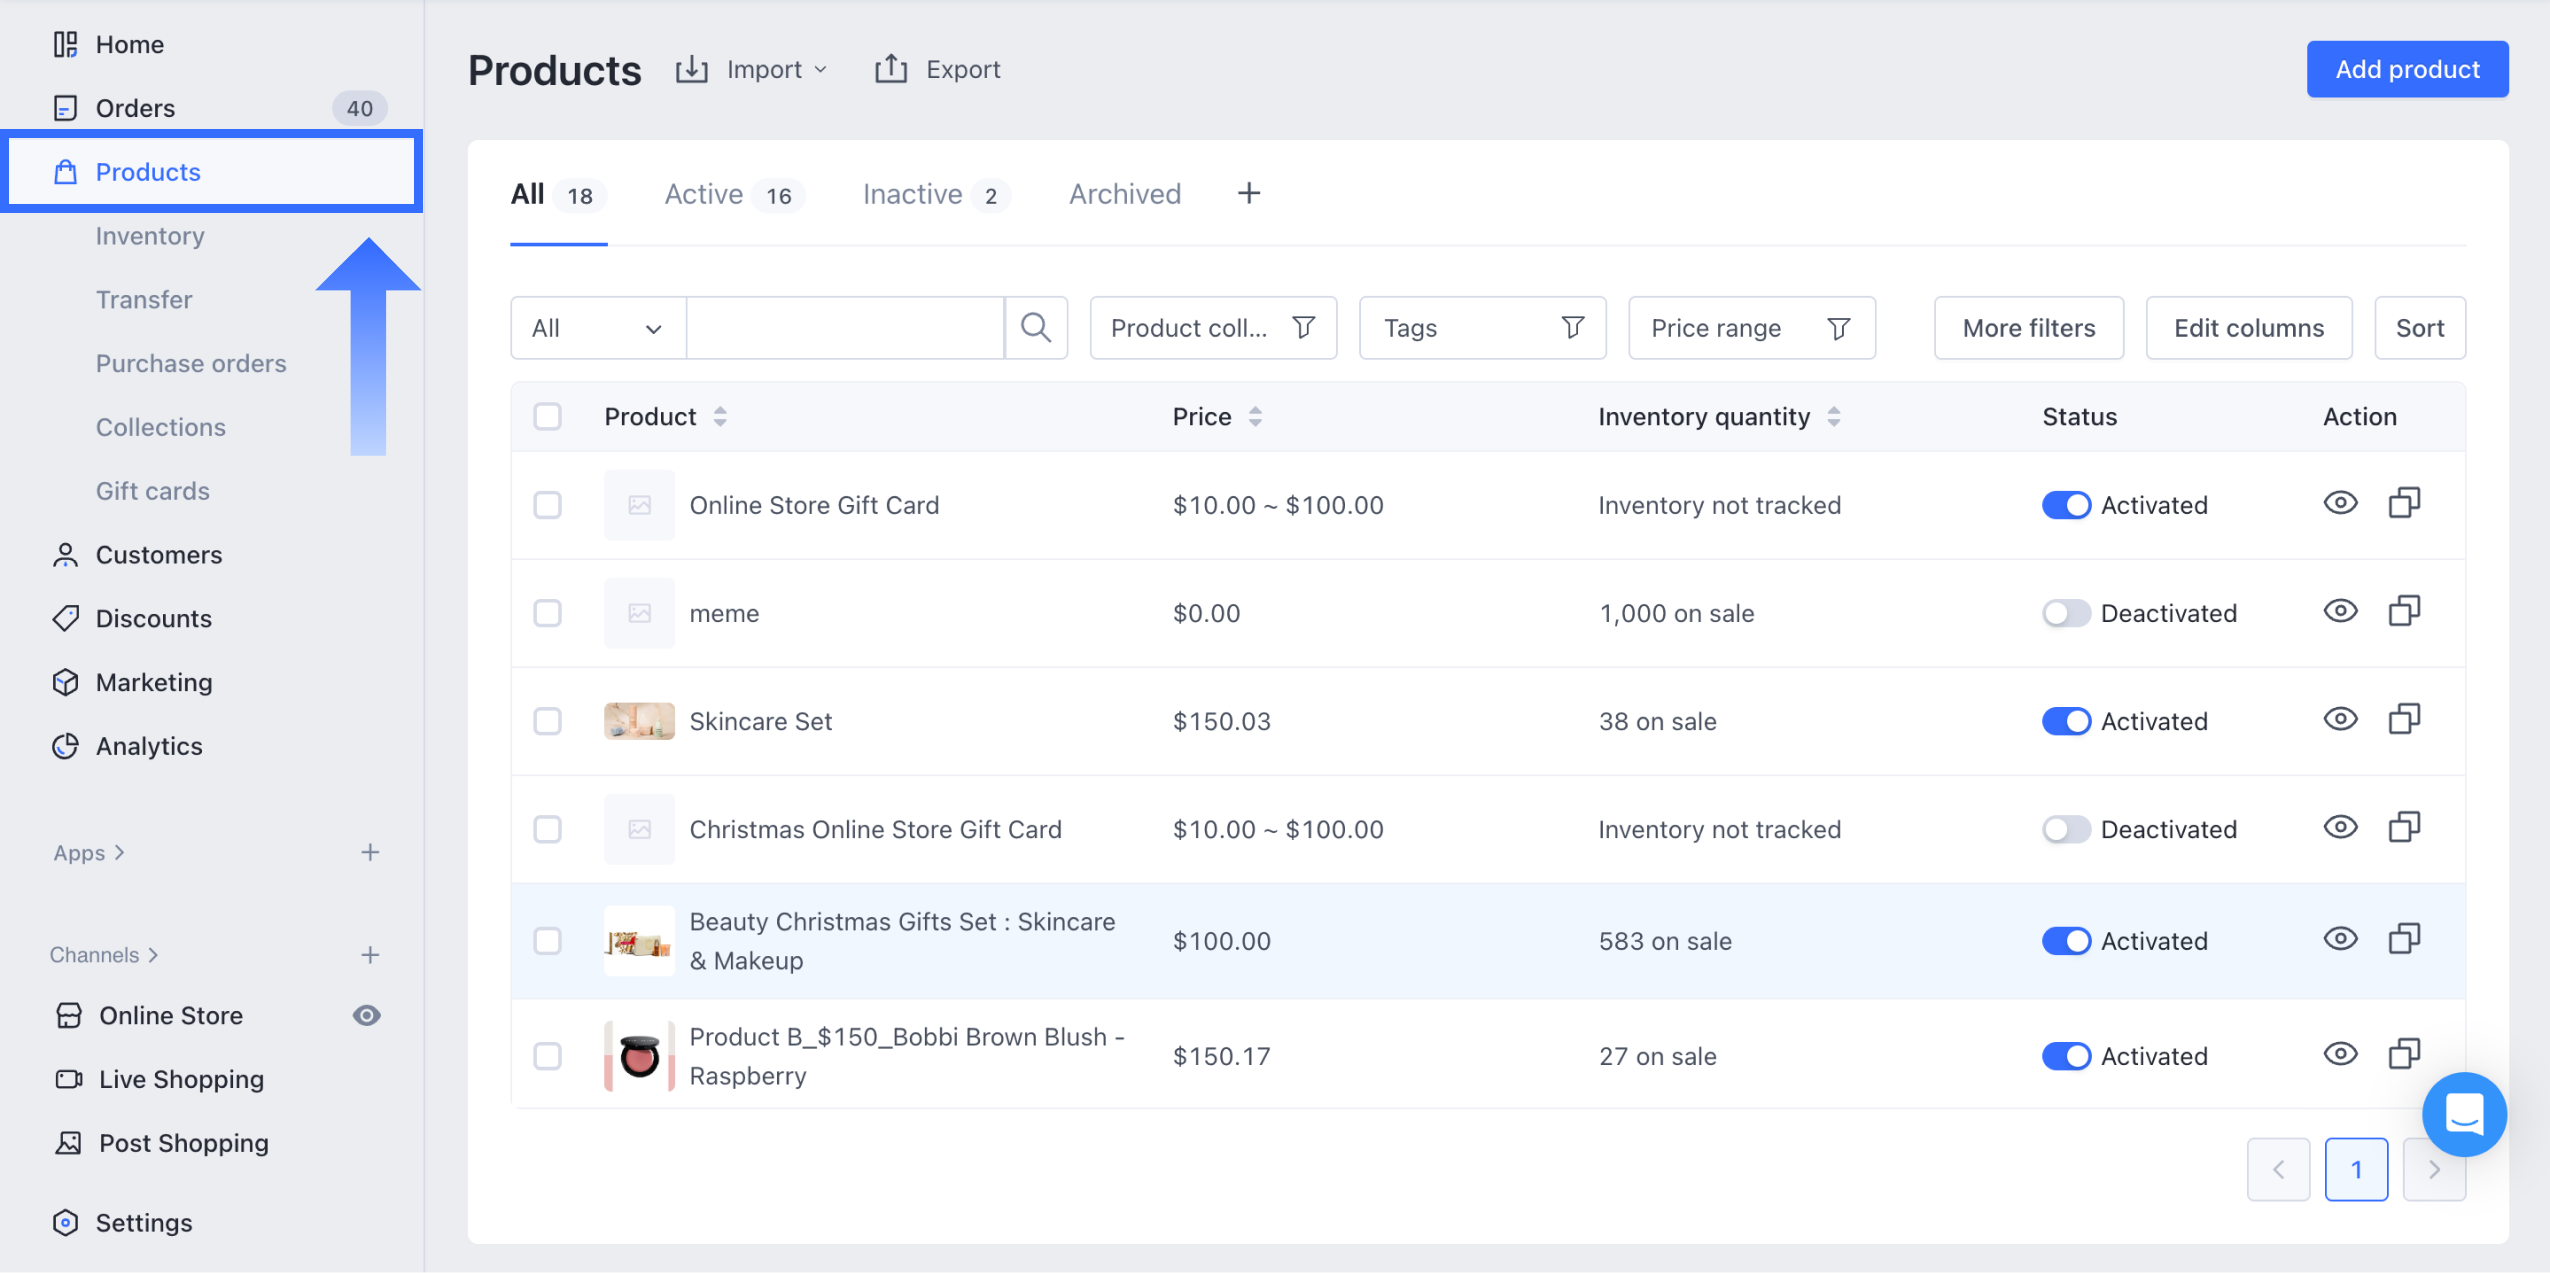Open the chat support bubble icon

[2464, 1113]
